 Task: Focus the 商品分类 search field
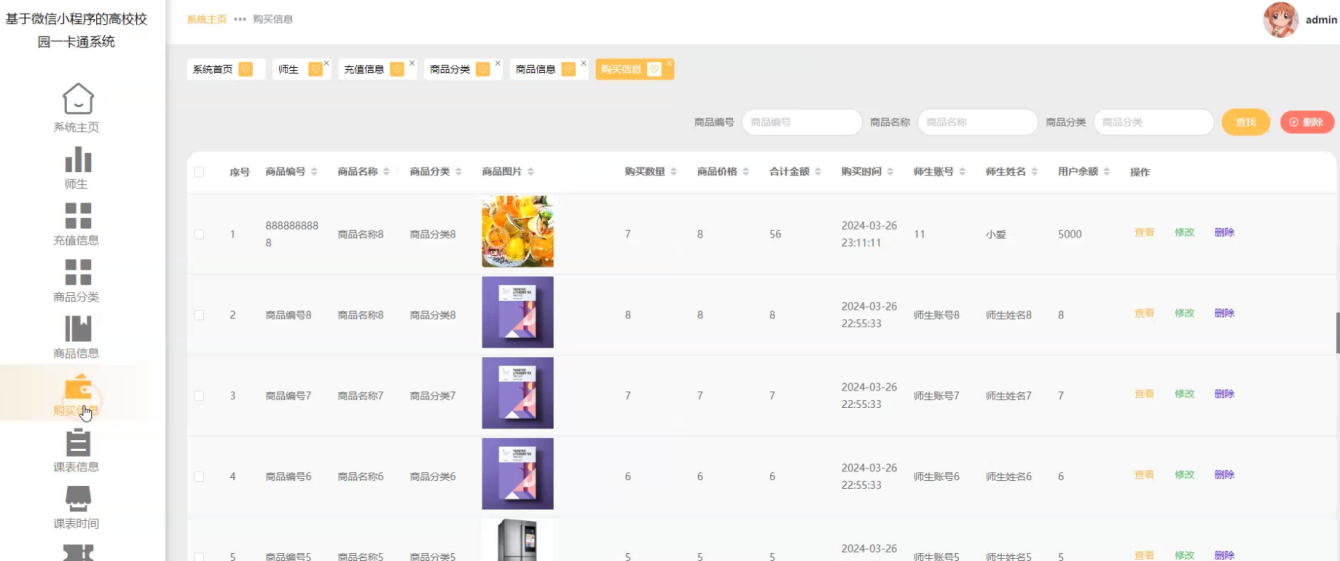[x=1154, y=122]
